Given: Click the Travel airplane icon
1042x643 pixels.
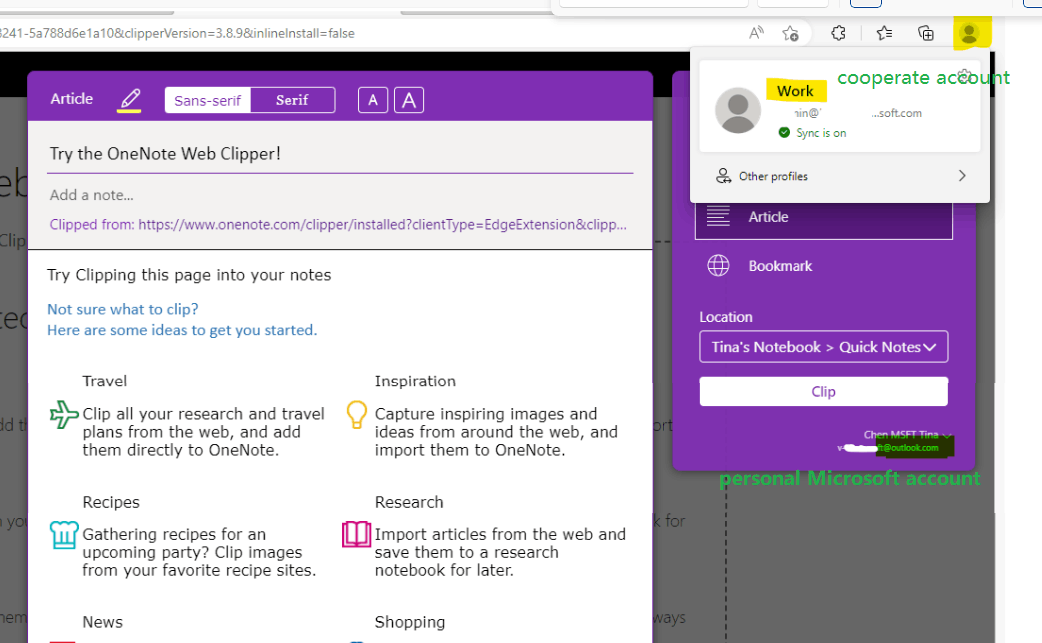Looking at the screenshot, I should pos(64,414).
